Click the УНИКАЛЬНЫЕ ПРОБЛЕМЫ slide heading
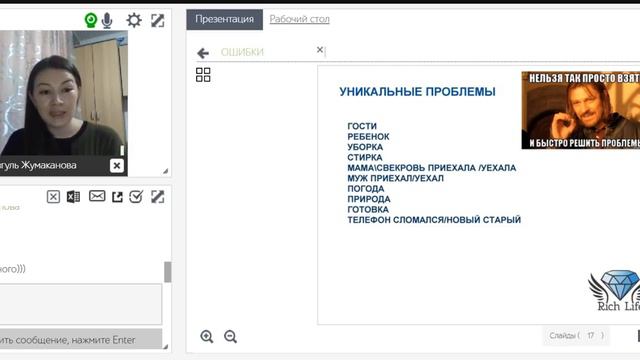The image size is (640, 360). tap(417, 92)
